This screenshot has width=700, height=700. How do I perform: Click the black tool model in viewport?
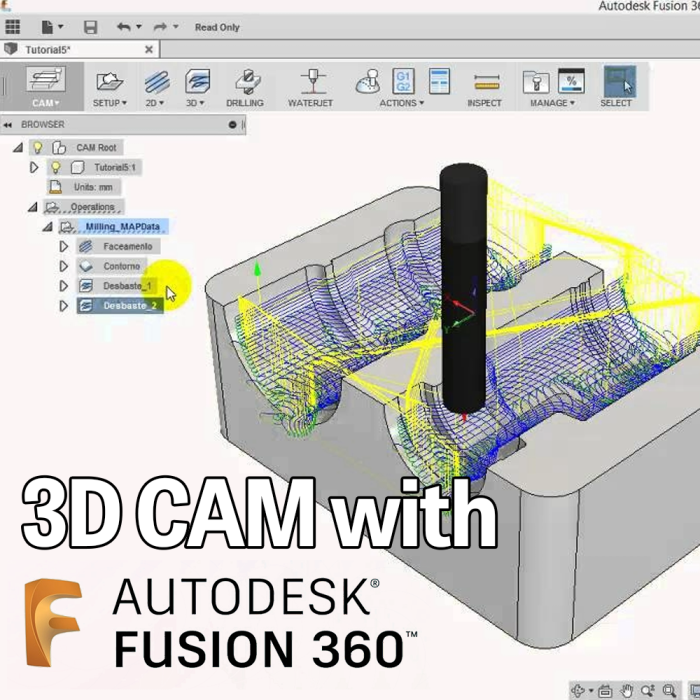[x=464, y=288]
